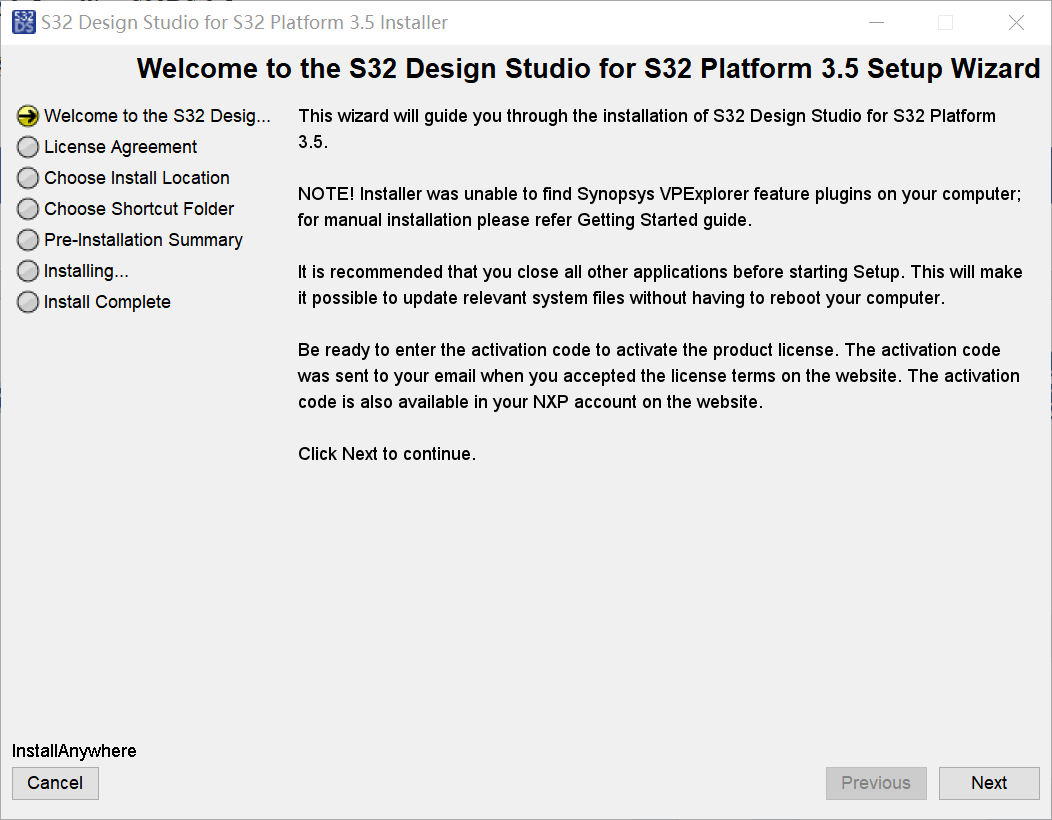
Task: Click the Pre-Installation Summary step text
Action: tap(143, 240)
